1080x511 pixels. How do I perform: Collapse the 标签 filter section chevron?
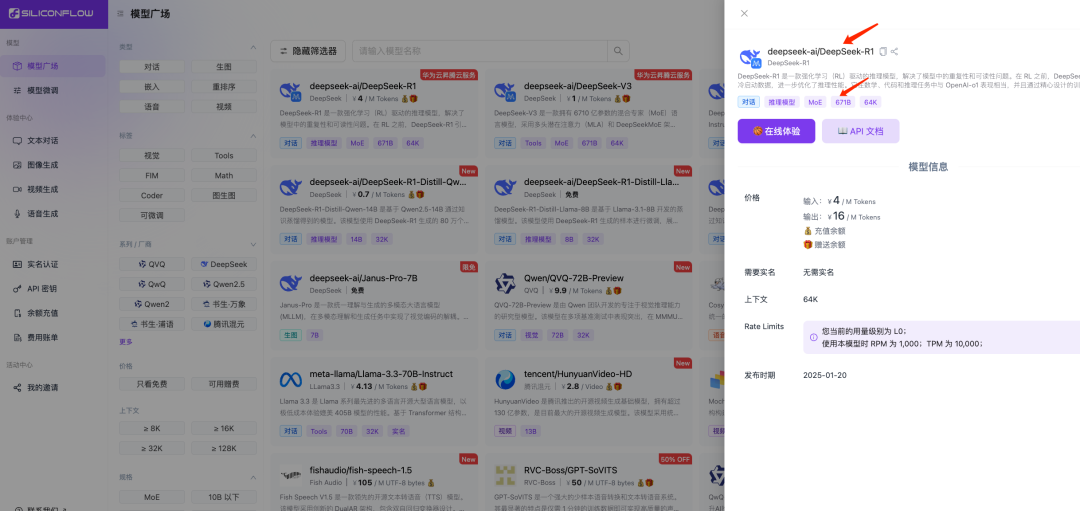[x=253, y=136]
